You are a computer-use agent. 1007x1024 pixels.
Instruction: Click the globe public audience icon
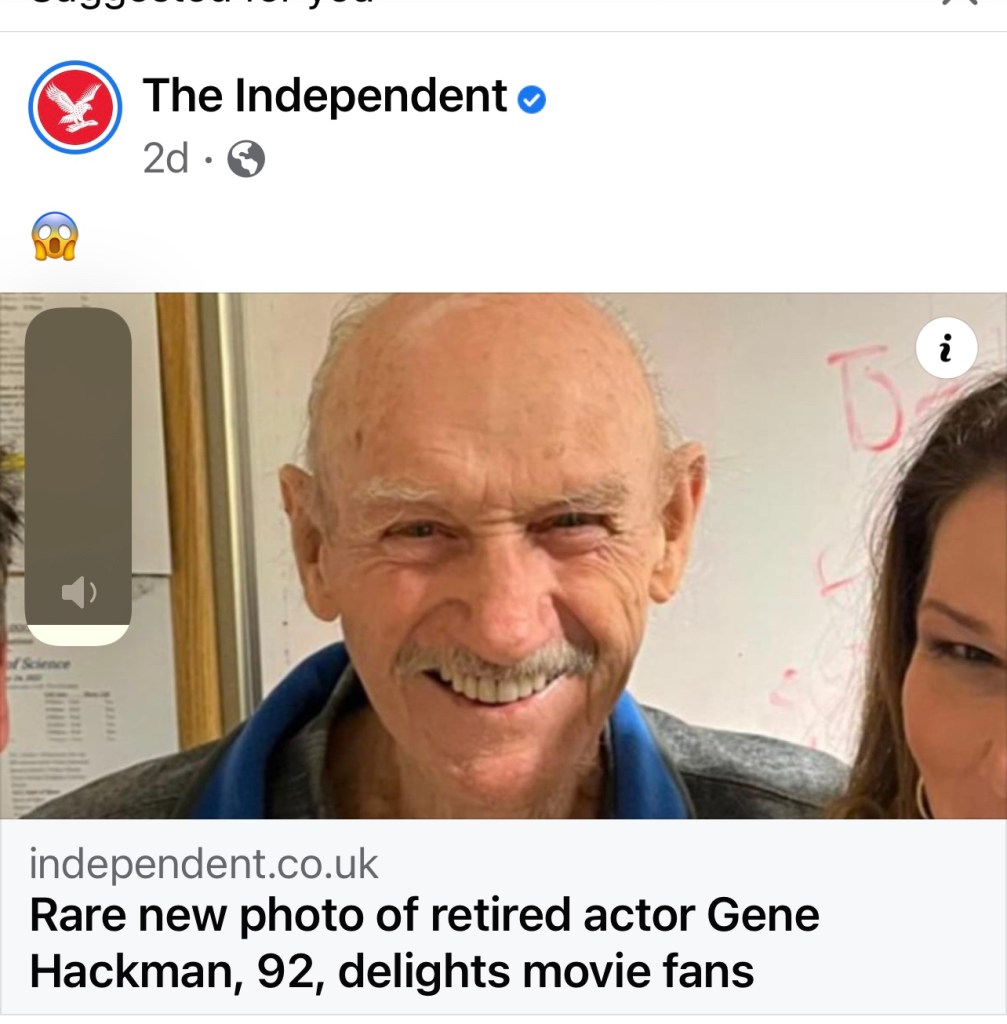click(x=246, y=159)
